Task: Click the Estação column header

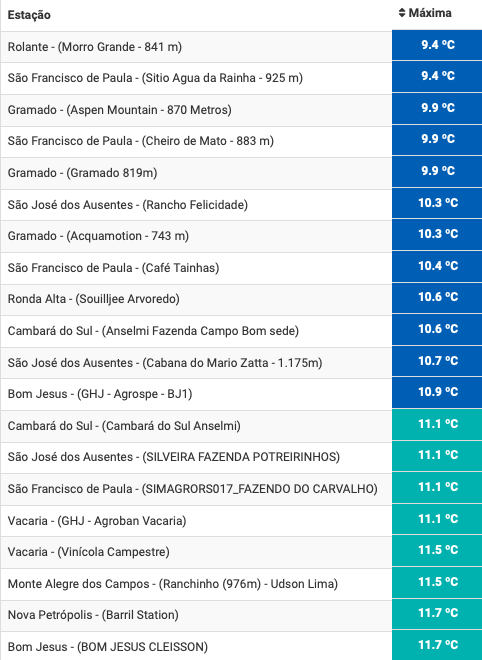Action: tap(29, 15)
